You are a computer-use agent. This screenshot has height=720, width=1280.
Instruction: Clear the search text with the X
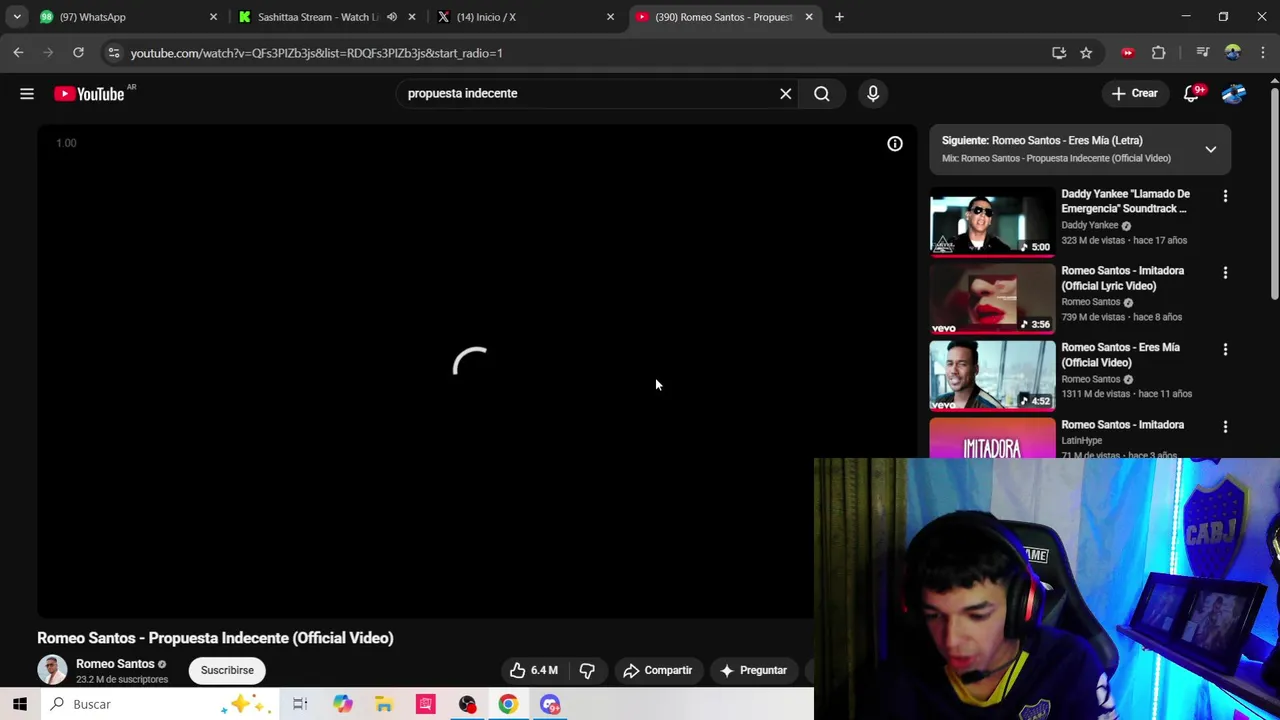click(786, 93)
